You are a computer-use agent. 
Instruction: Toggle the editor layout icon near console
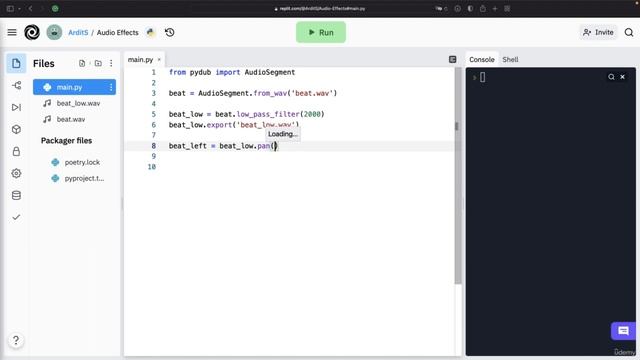coord(452,60)
